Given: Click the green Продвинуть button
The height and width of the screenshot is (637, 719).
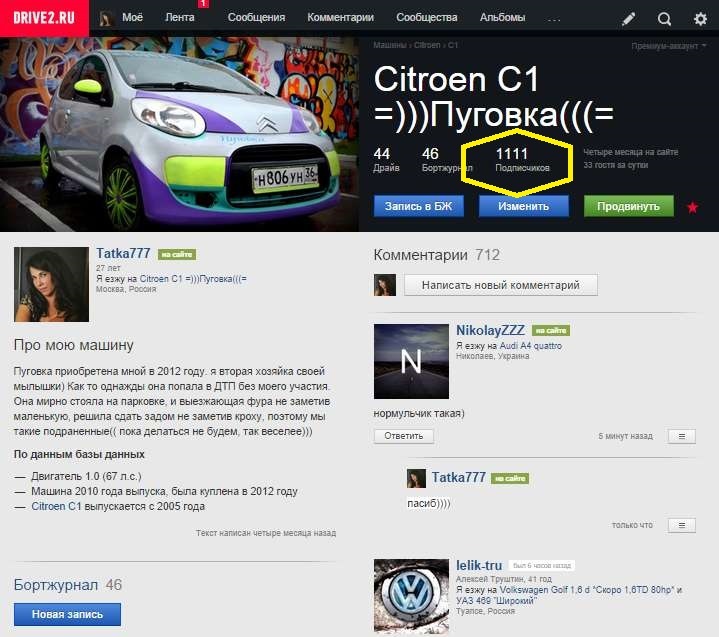Looking at the screenshot, I should (x=629, y=206).
